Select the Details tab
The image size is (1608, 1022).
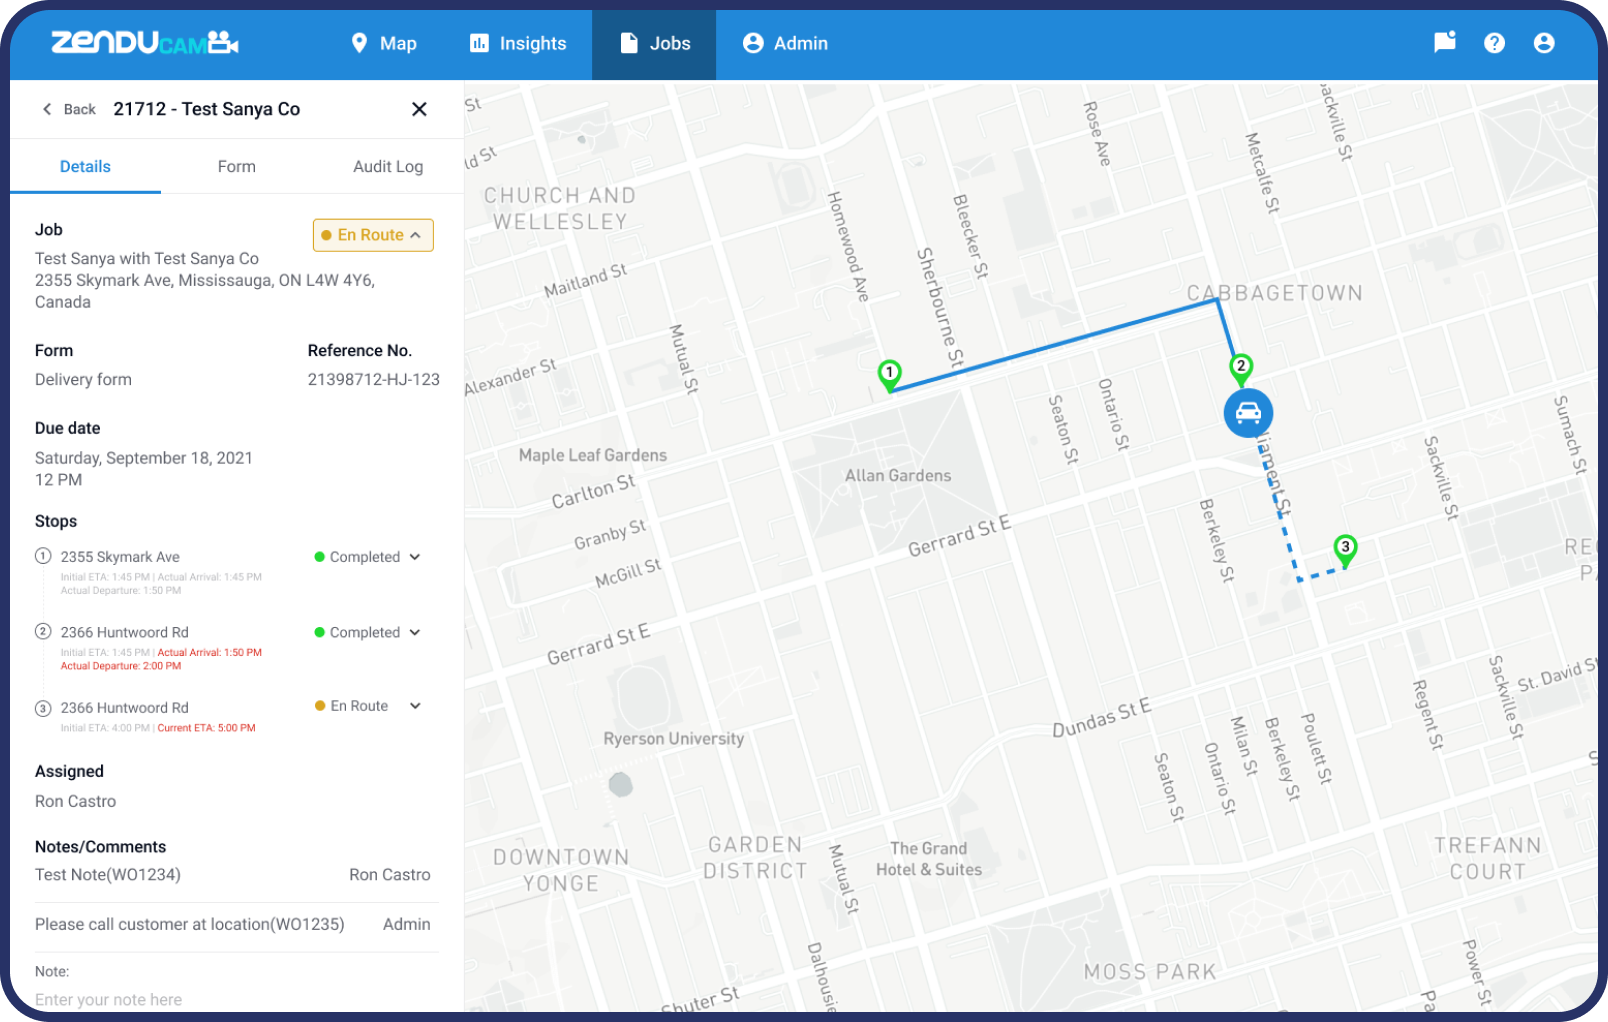(x=85, y=166)
